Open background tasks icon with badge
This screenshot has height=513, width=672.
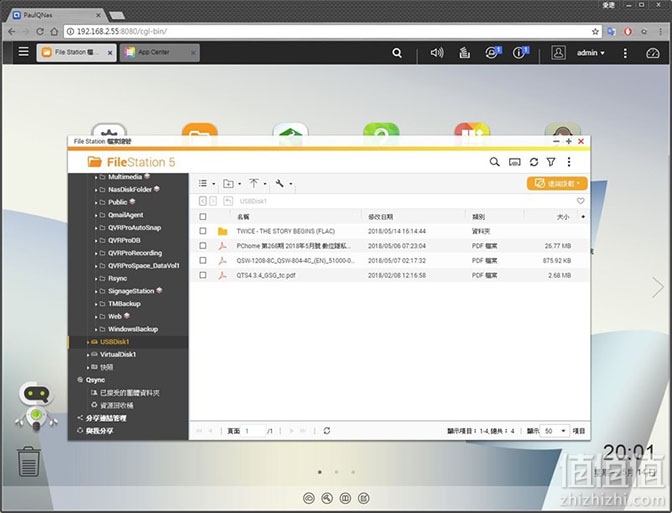point(492,52)
